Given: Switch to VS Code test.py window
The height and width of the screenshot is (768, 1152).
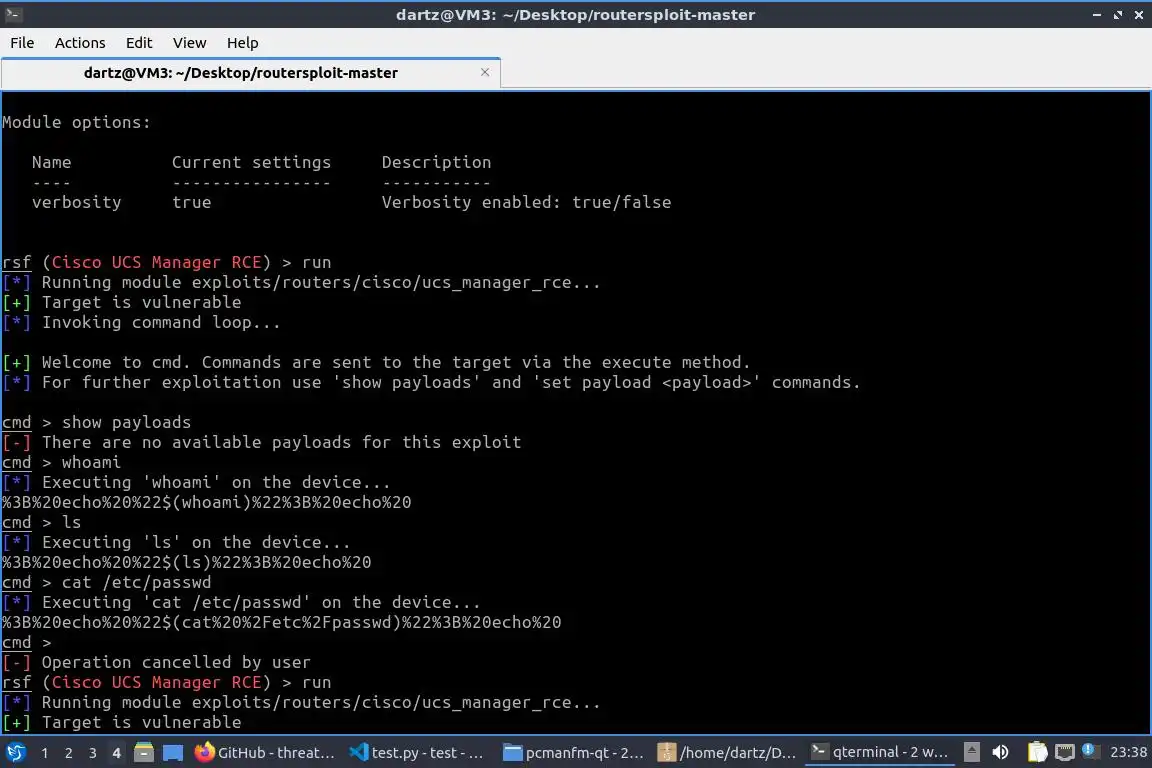Looking at the screenshot, I should click(417, 753).
